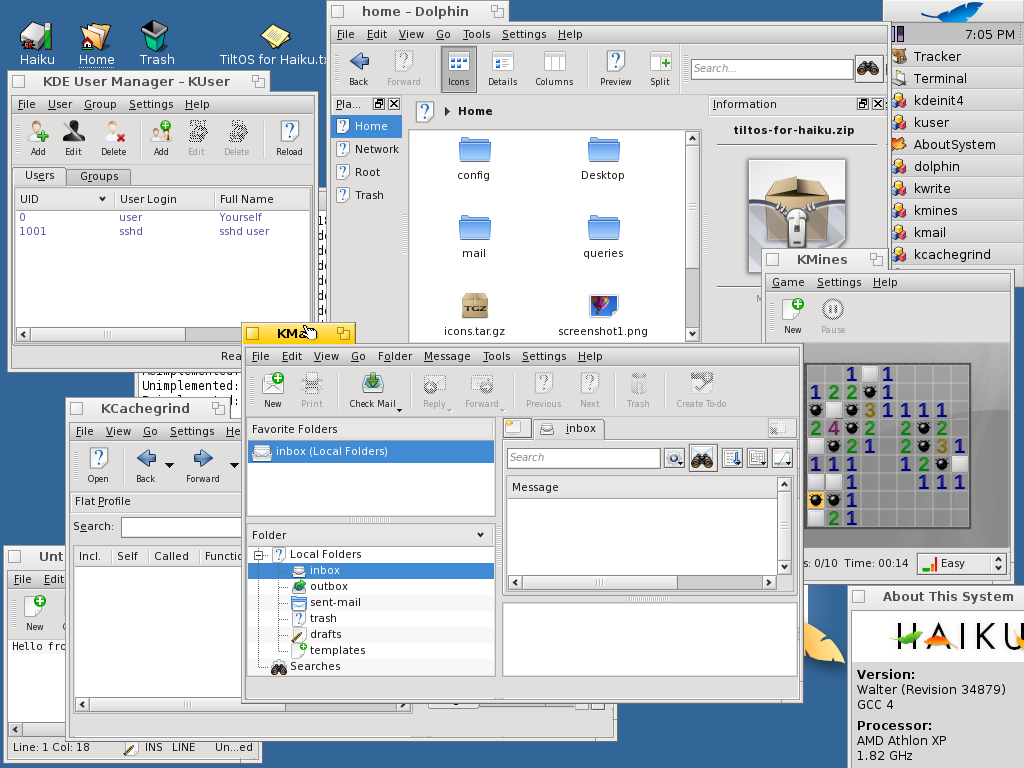Open KCachegrind Forward history dropdown arrow
The image size is (1024, 768).
(234, 465)
